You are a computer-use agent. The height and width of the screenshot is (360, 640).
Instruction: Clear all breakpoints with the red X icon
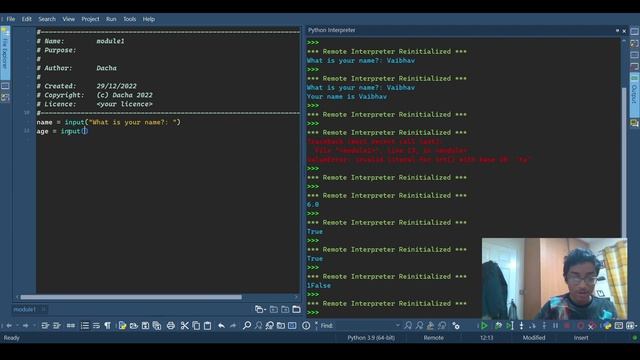pos(591,326)
